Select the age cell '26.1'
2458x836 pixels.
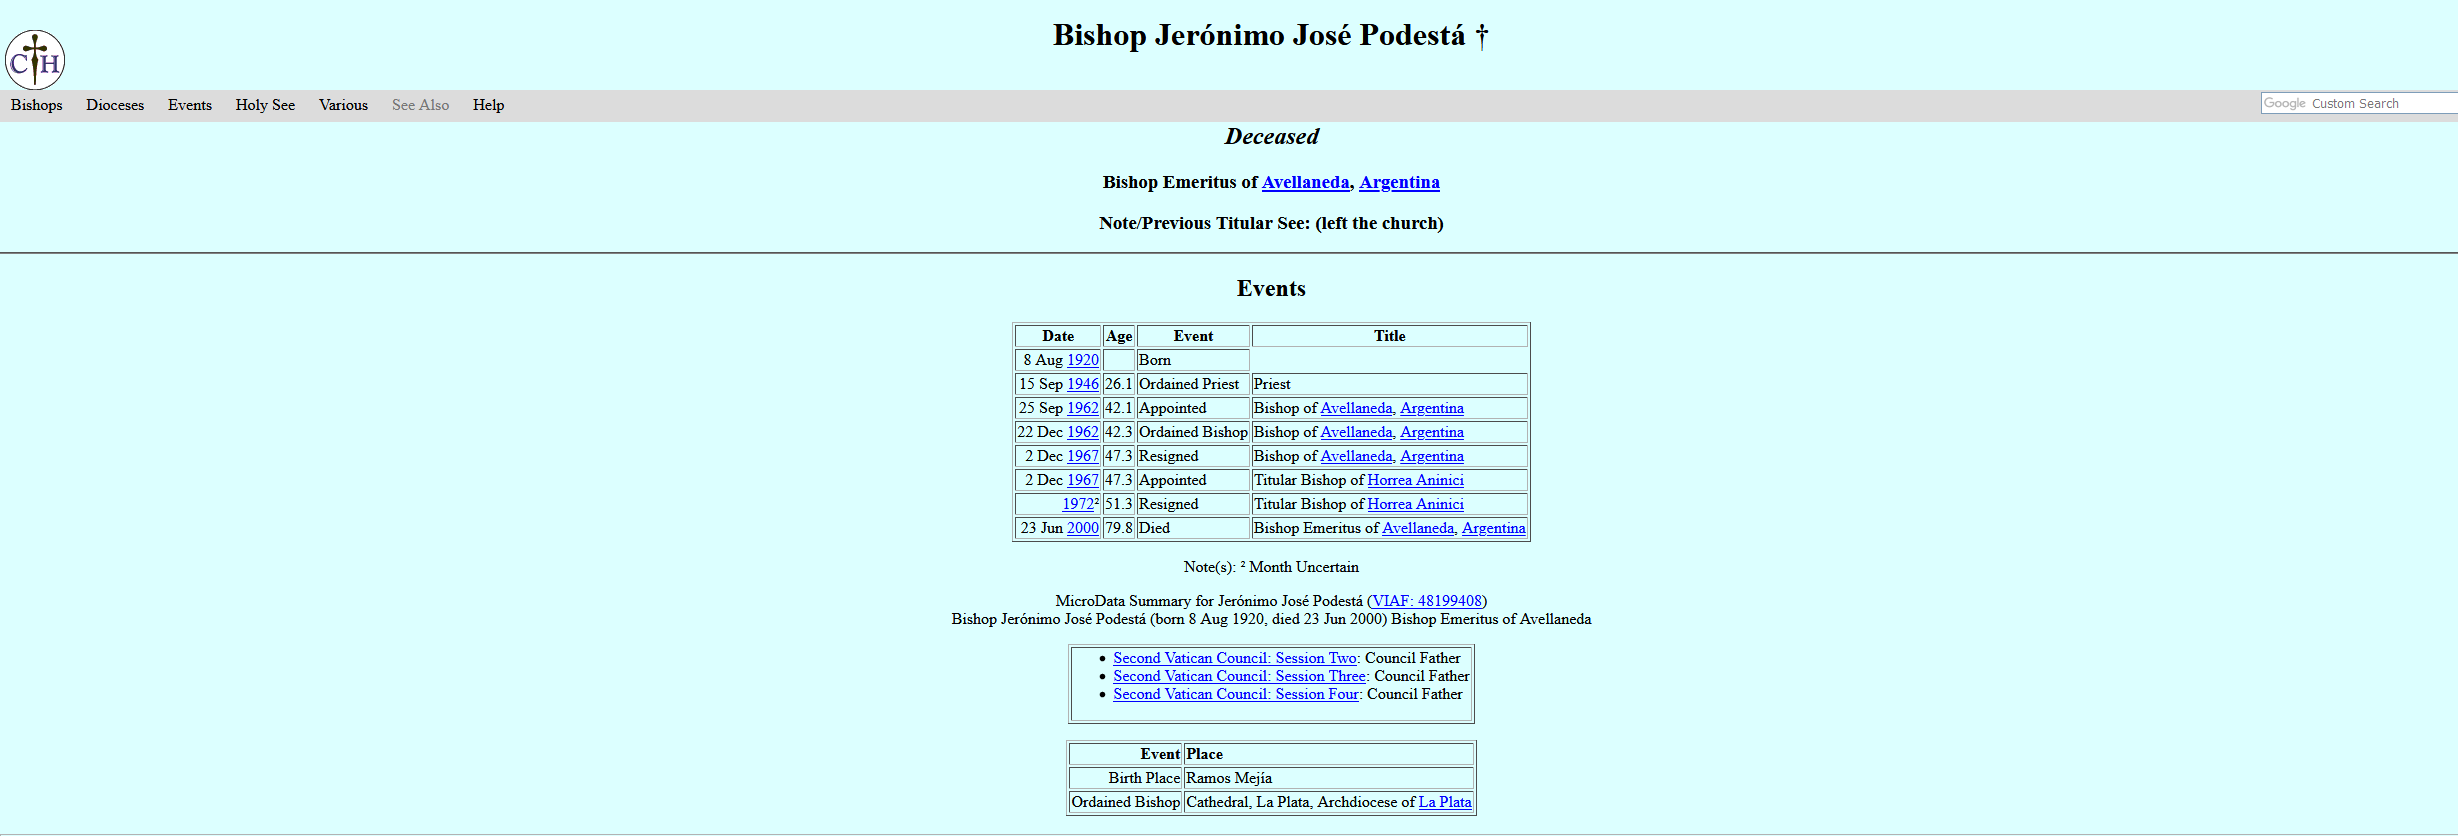tap(1119, 384)
